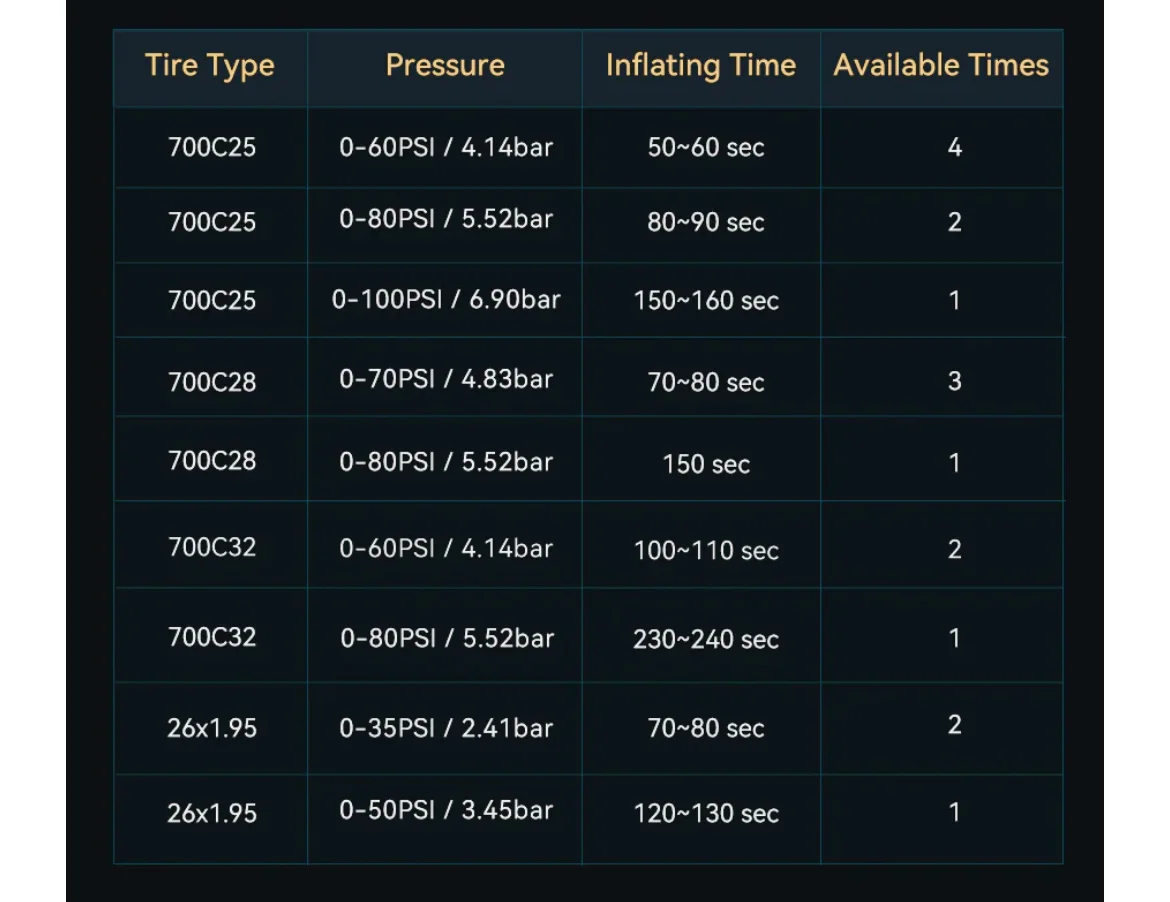The width and height of the screenshot is (1170, 902).
Task: Click the 50~60 sec inflating time cell
Action: click(706, 148)
